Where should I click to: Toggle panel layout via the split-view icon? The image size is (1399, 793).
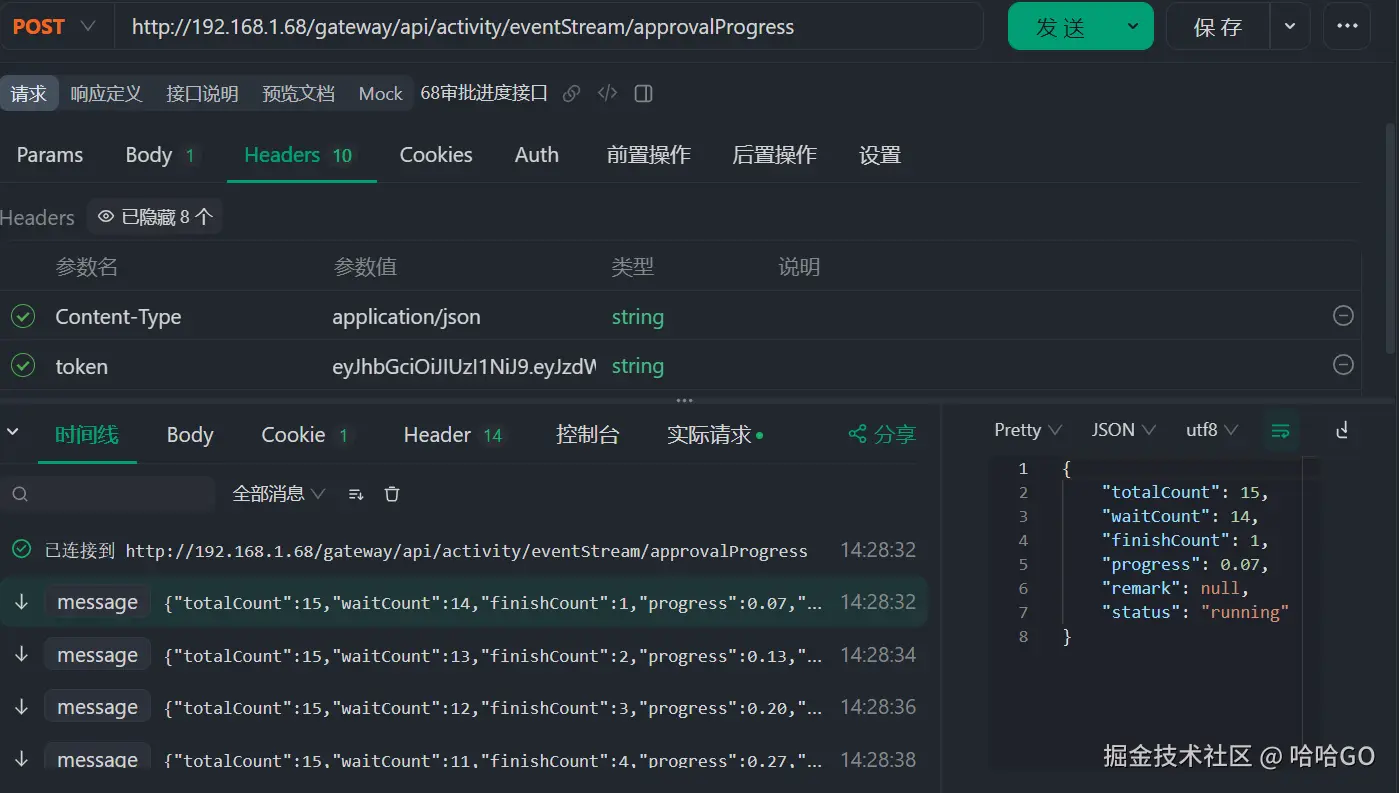tap(644, 94)
